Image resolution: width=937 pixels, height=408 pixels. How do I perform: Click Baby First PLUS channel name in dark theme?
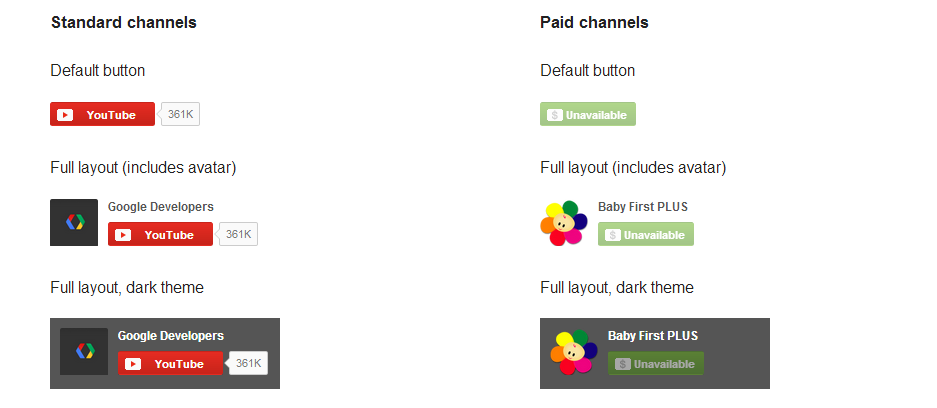(x=652, y=336)
